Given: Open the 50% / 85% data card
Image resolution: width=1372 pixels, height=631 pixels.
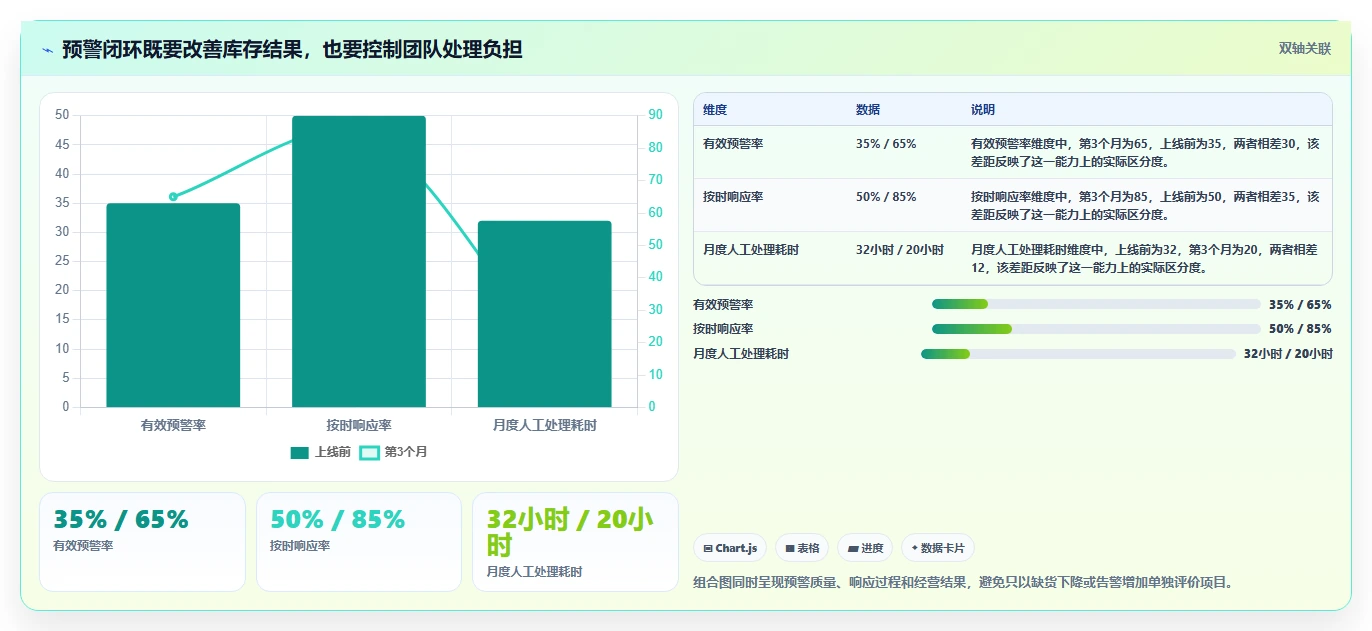Looking at the screenshot, I should tap(358, 541).
